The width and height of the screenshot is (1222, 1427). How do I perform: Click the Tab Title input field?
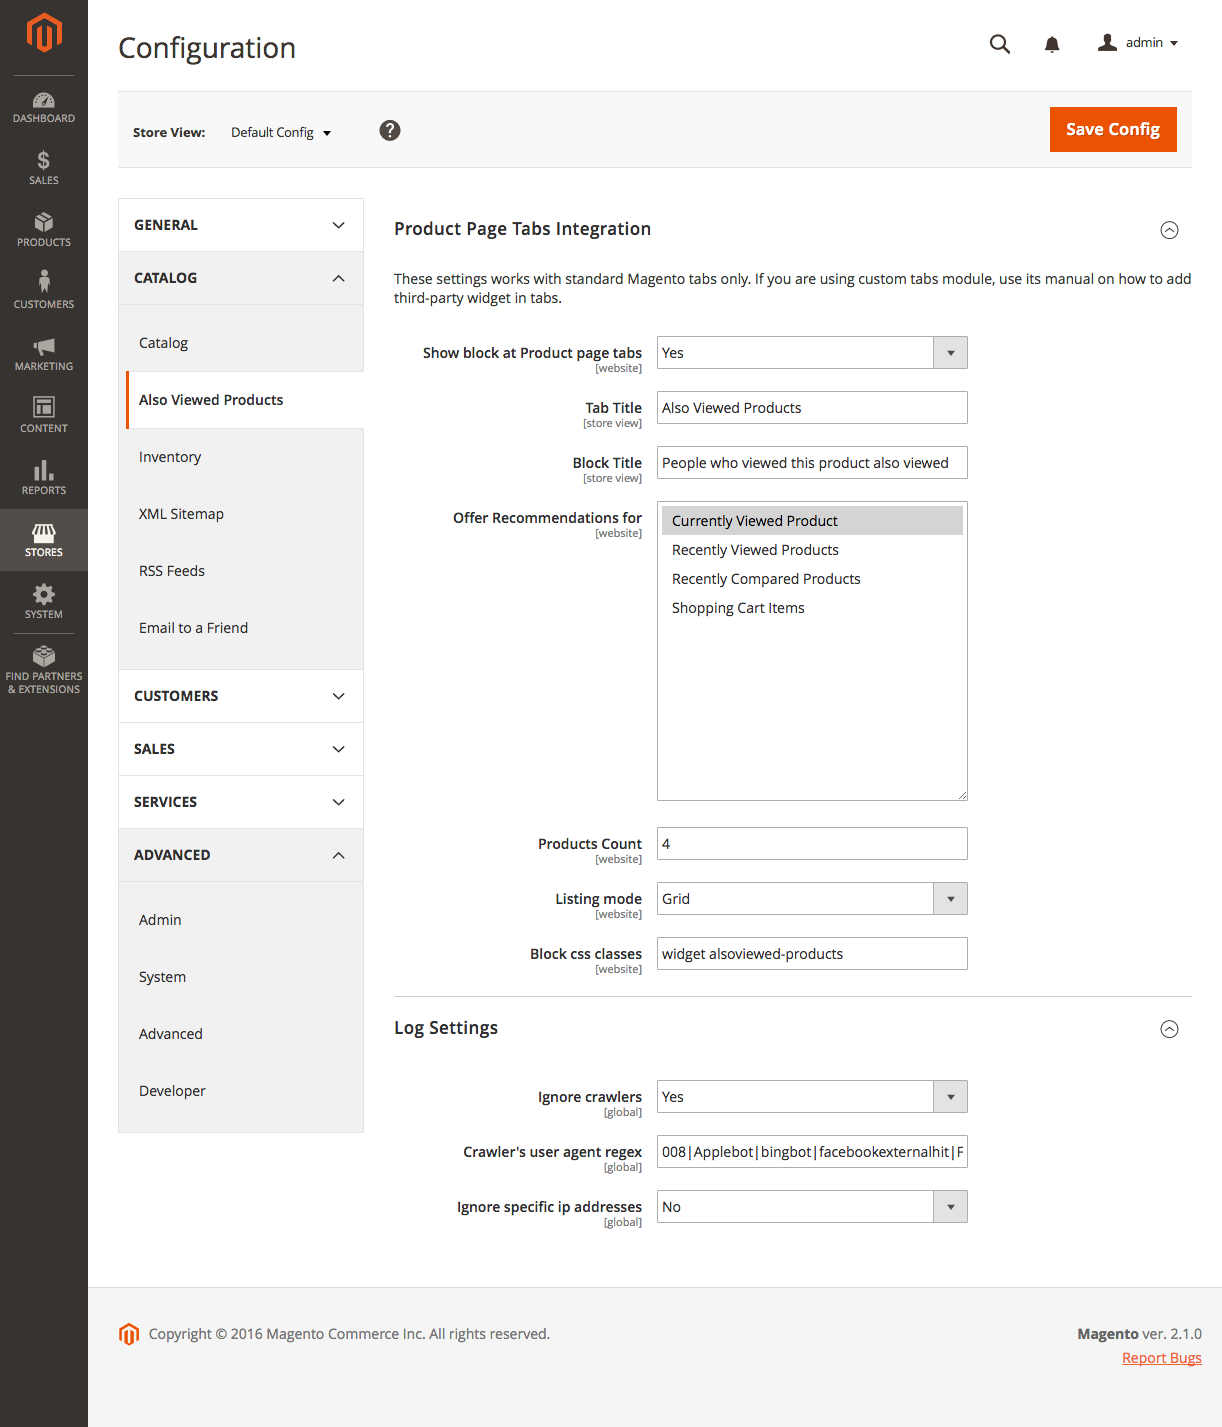812,408
